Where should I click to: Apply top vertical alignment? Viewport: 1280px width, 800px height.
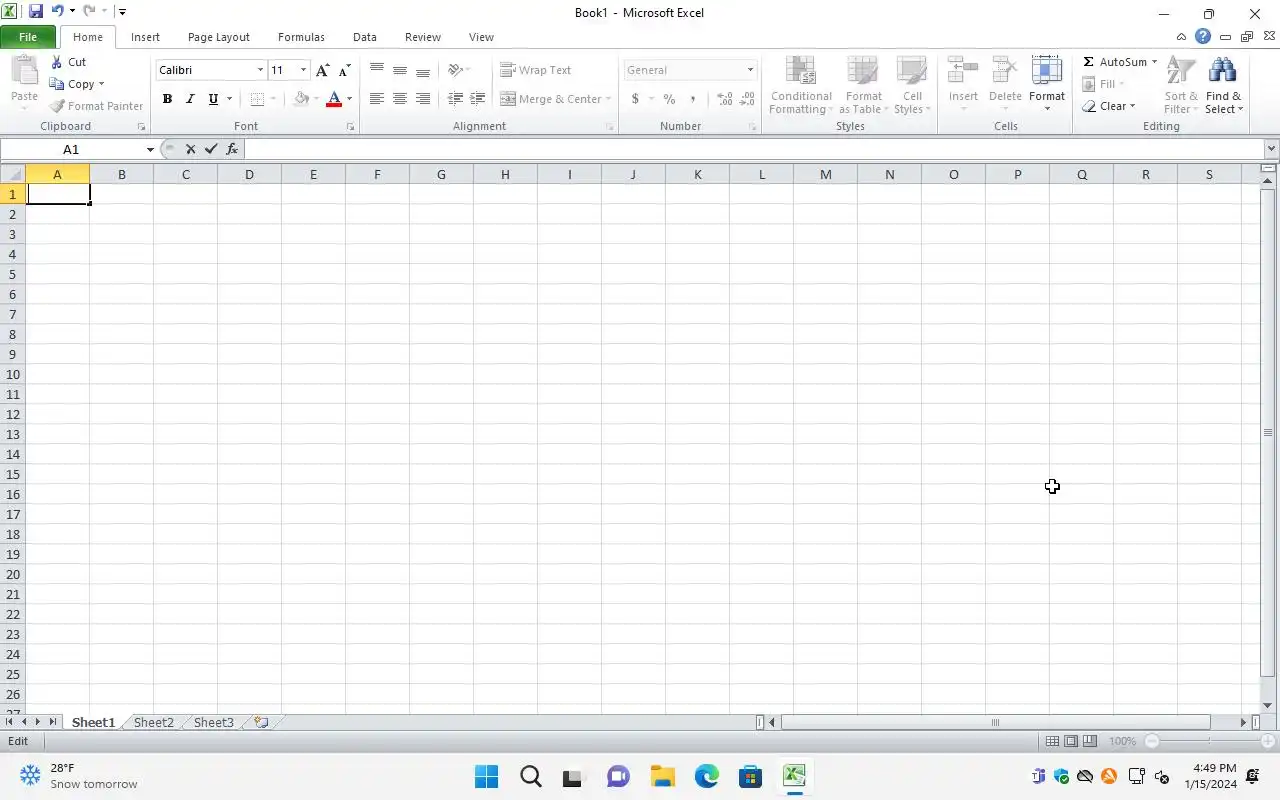pyautogui.click(x=377, y=70)
